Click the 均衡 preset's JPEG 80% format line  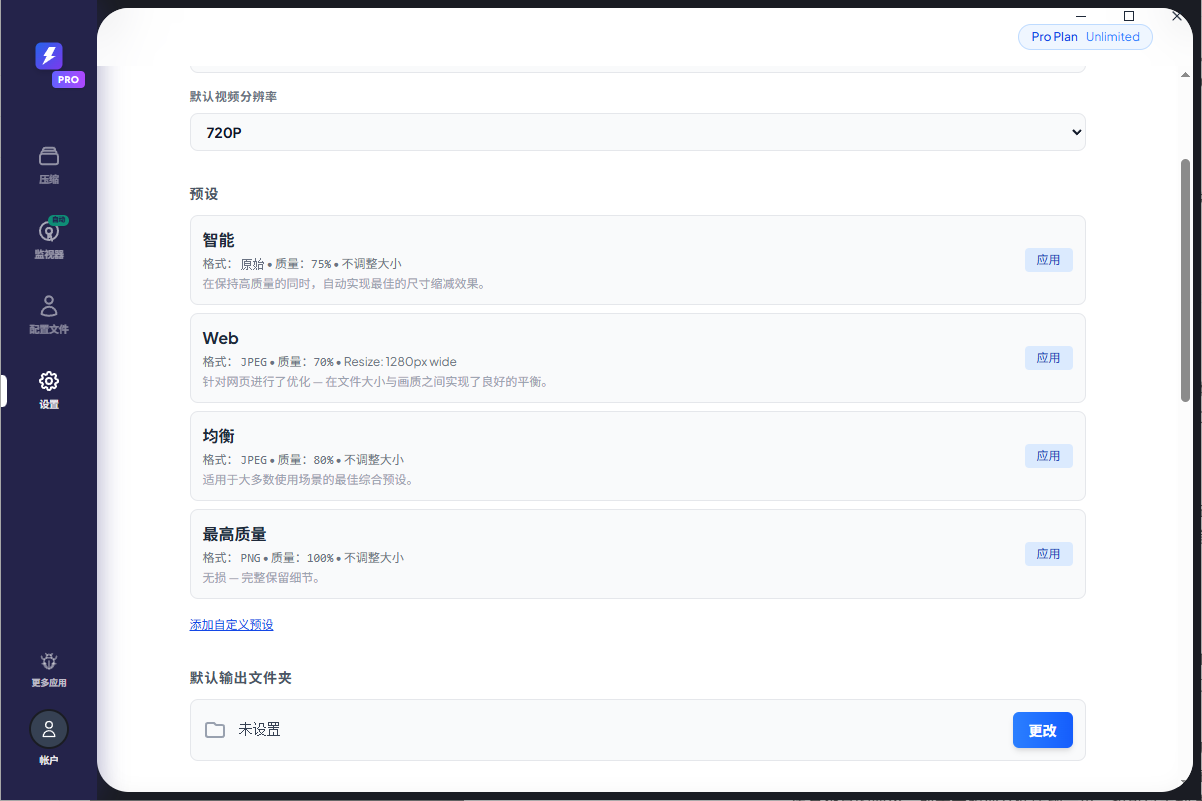(x=303, y=460)
